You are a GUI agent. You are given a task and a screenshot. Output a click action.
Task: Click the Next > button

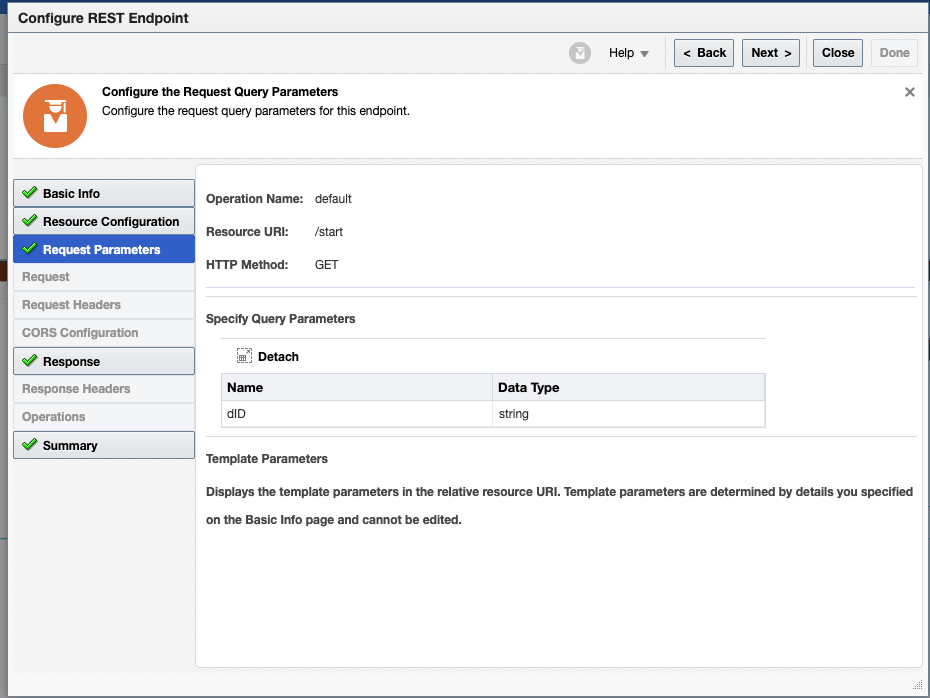[x=770, y=53]
